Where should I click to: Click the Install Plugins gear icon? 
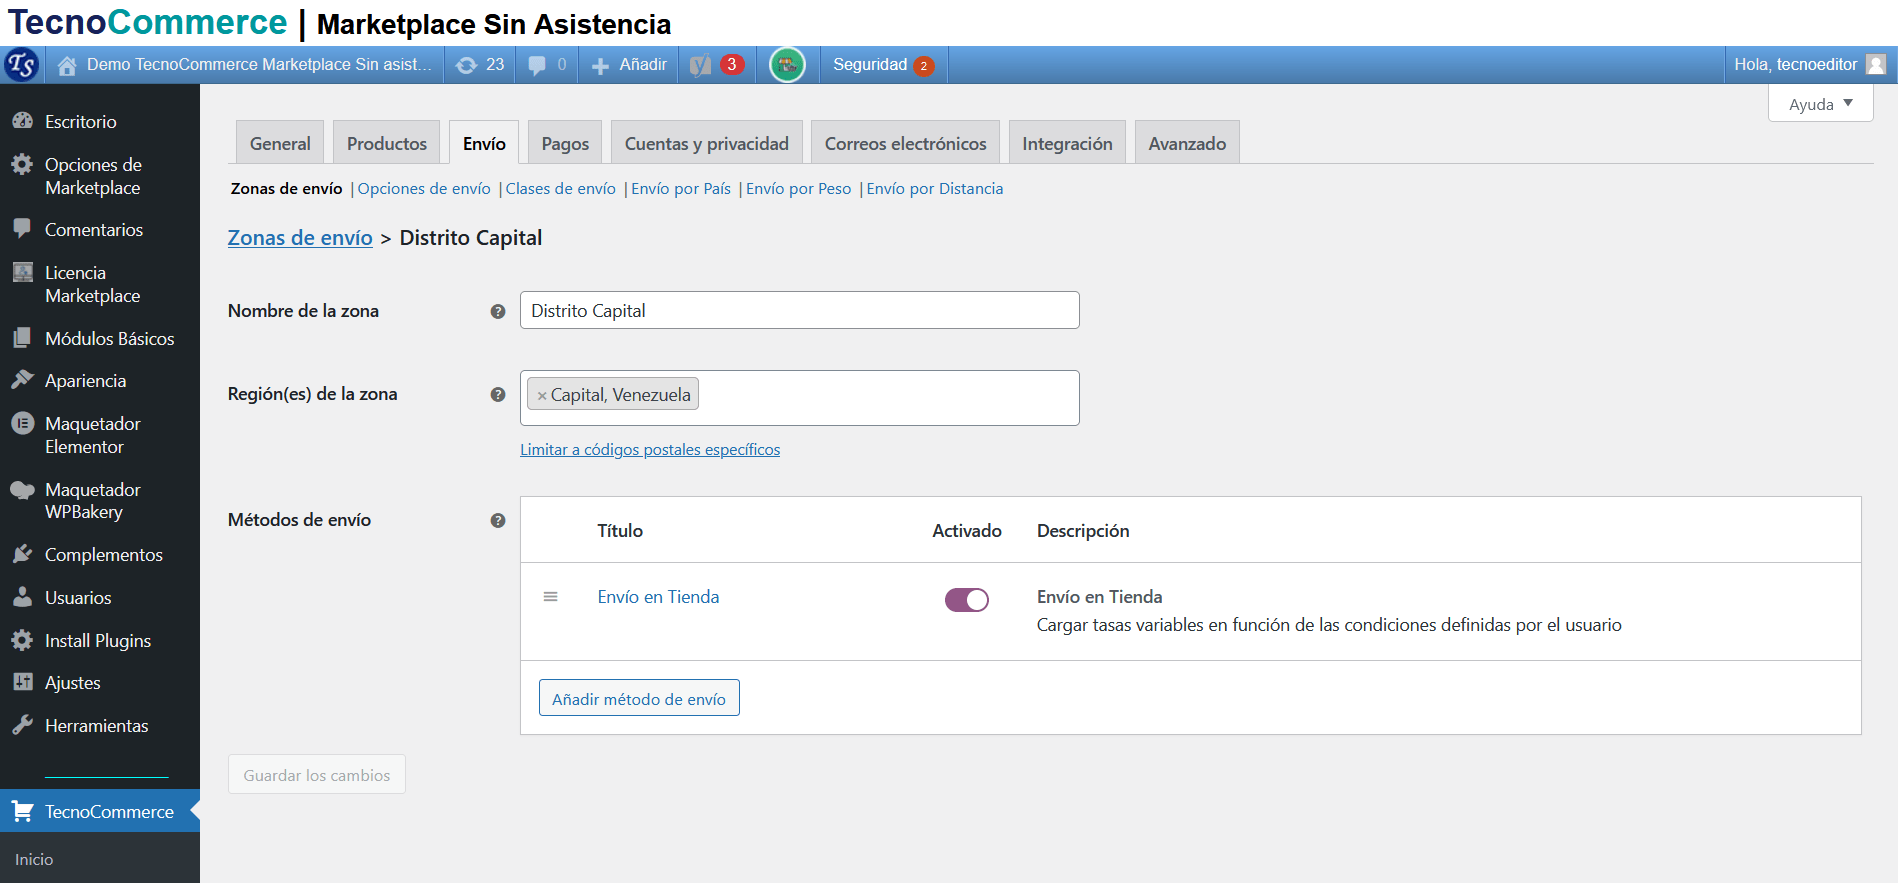(x=22, y=640)
